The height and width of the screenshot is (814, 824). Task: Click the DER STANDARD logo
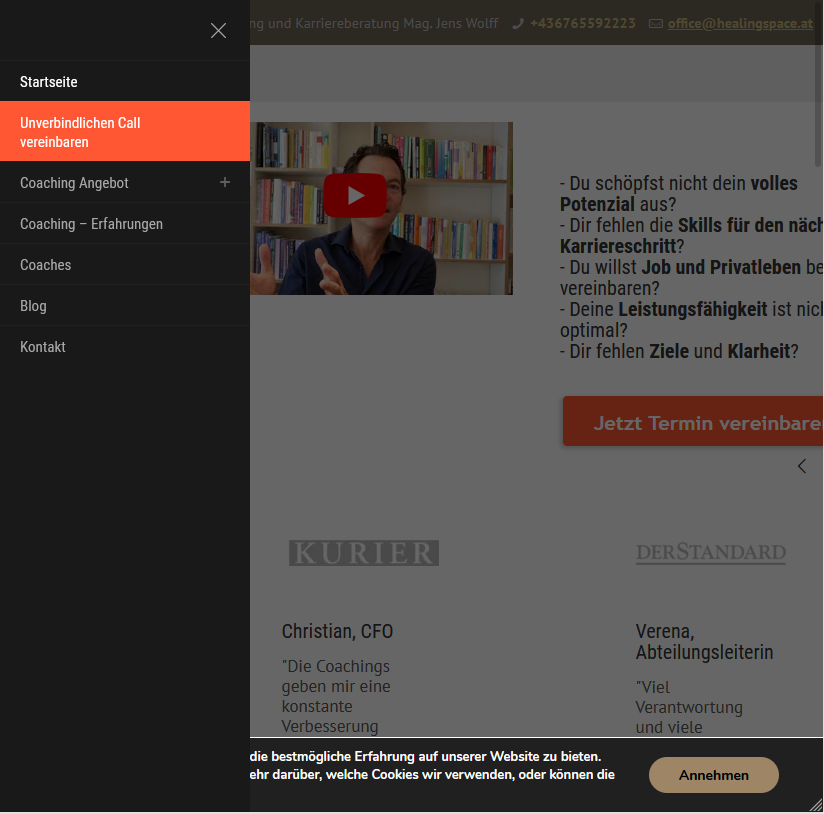point(711,553)
